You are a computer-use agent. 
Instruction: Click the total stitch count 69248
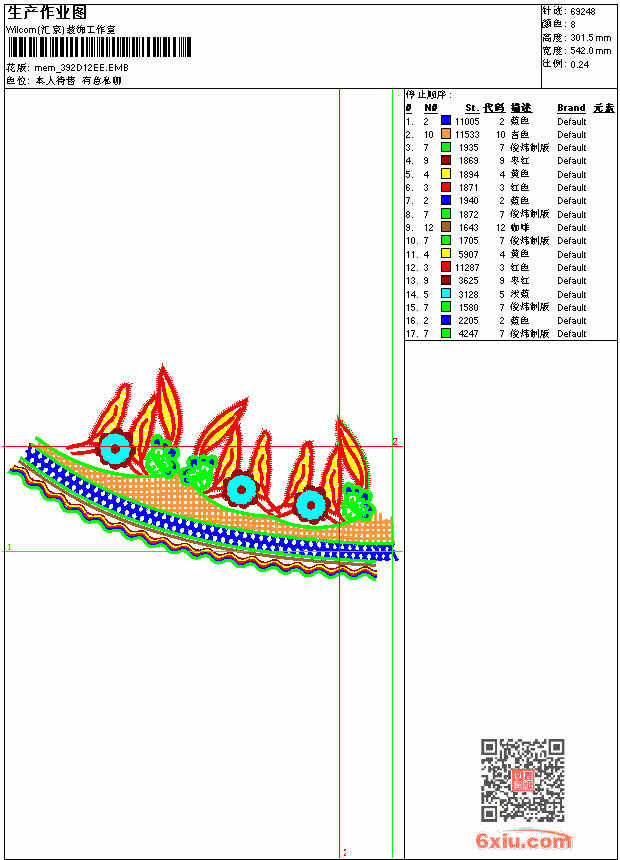click(x=583, y=12)
